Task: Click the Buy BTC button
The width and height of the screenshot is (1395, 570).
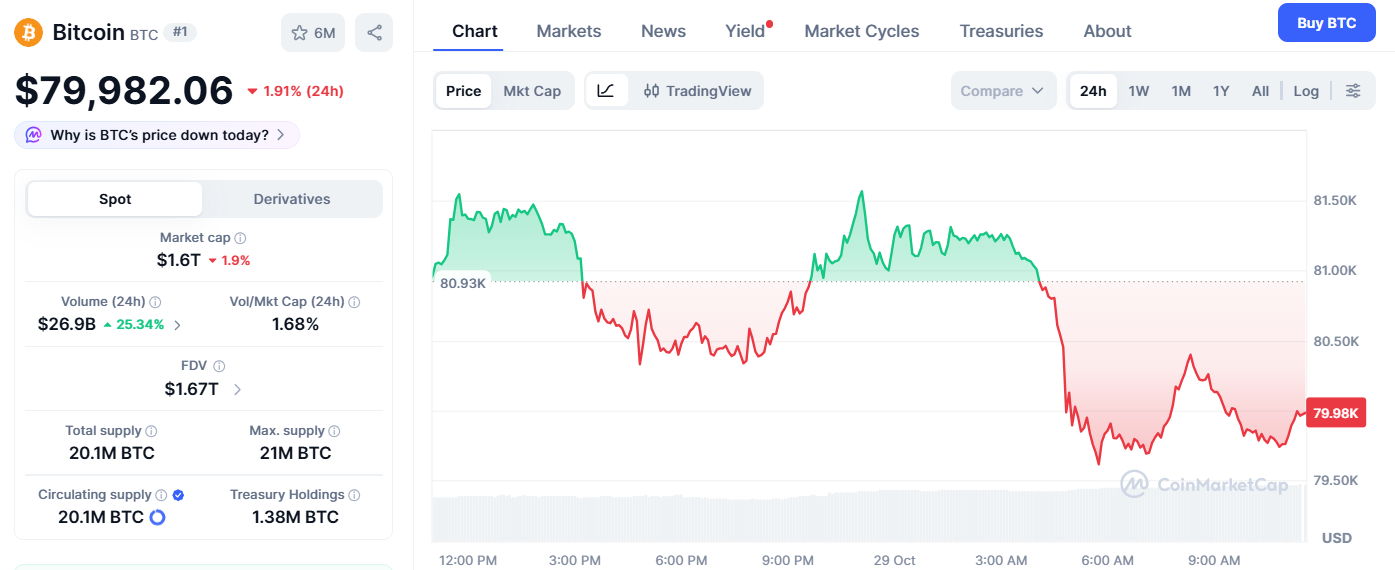Action: (x=1327, y=23)
